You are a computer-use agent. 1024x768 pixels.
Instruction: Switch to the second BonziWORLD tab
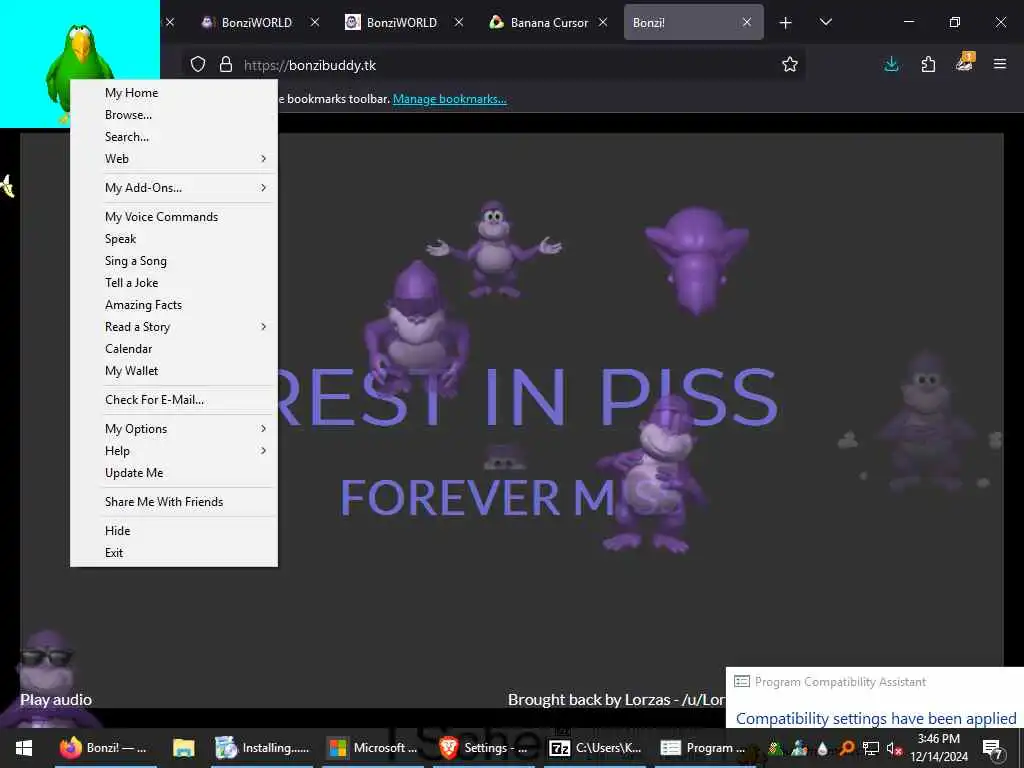[400, 22]
